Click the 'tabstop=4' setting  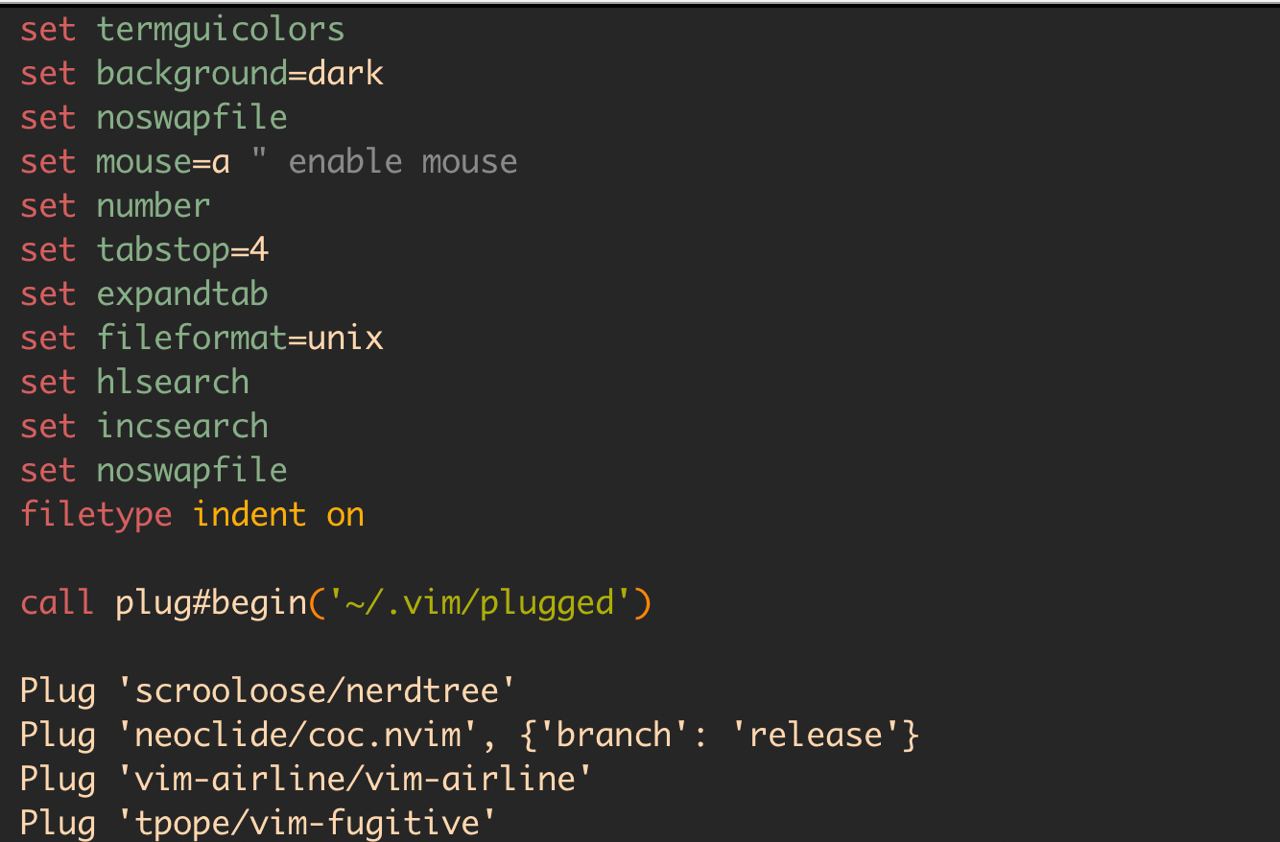point(182,250)
